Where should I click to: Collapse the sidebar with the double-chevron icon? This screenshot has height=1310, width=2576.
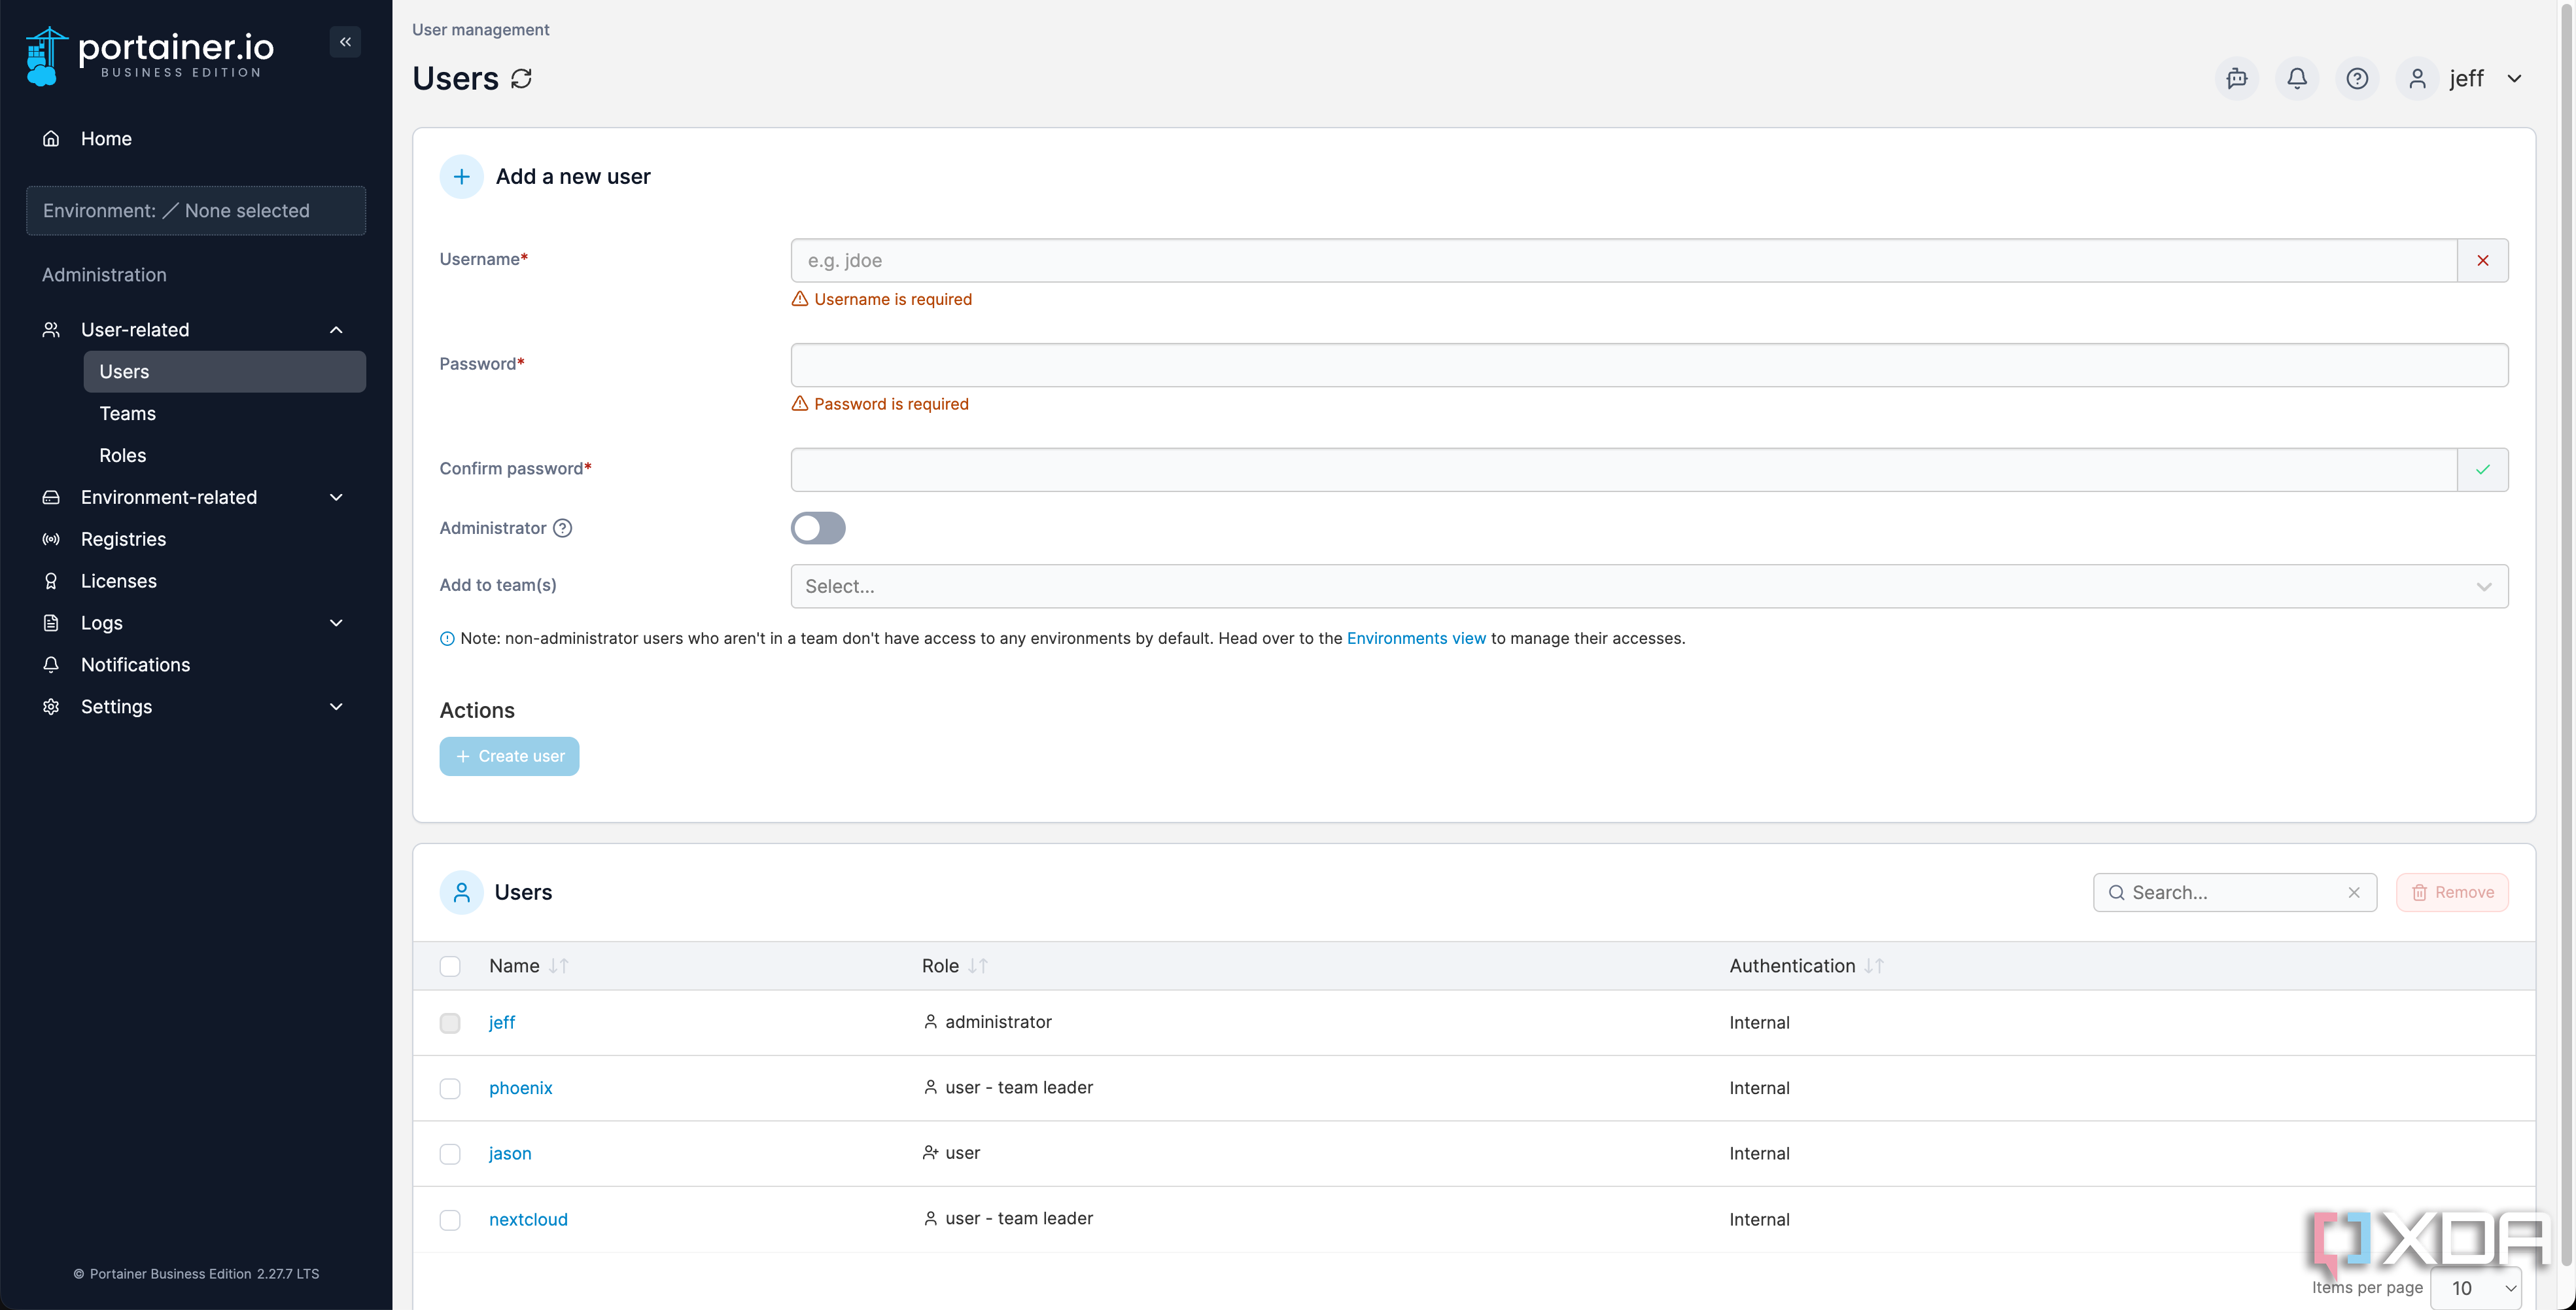[345, 42]
